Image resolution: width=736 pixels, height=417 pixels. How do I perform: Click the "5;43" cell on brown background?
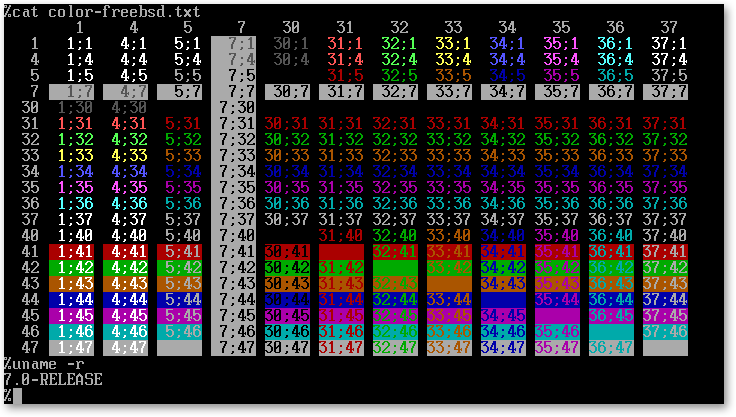point(179,284)
